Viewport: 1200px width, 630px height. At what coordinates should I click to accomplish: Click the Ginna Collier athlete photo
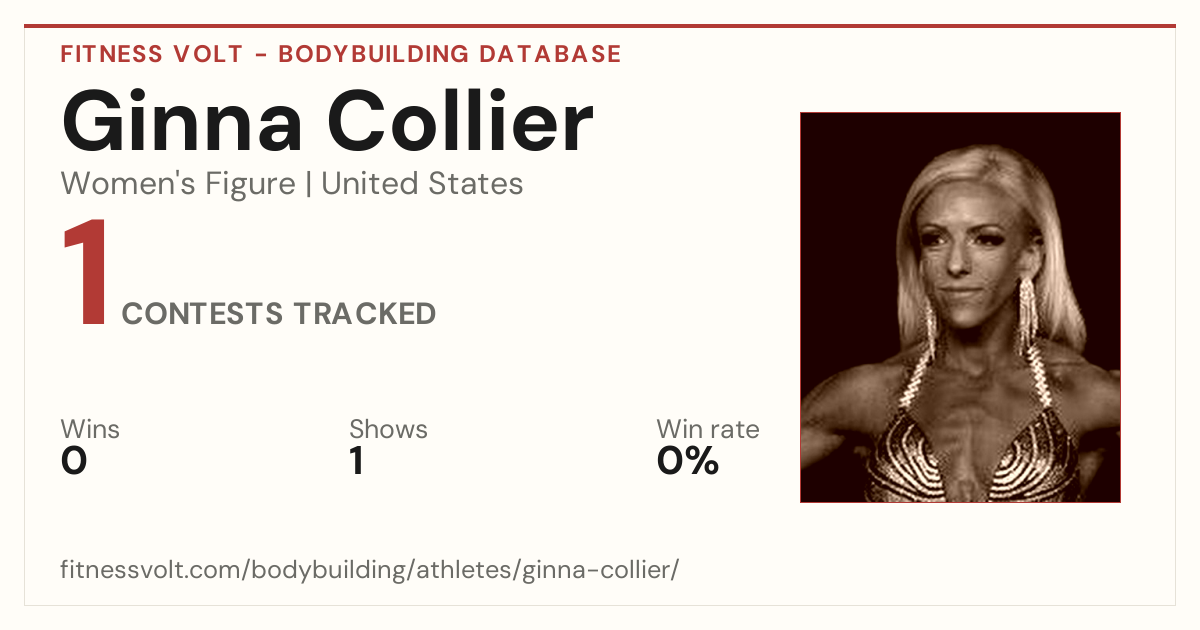click(960, 307)
